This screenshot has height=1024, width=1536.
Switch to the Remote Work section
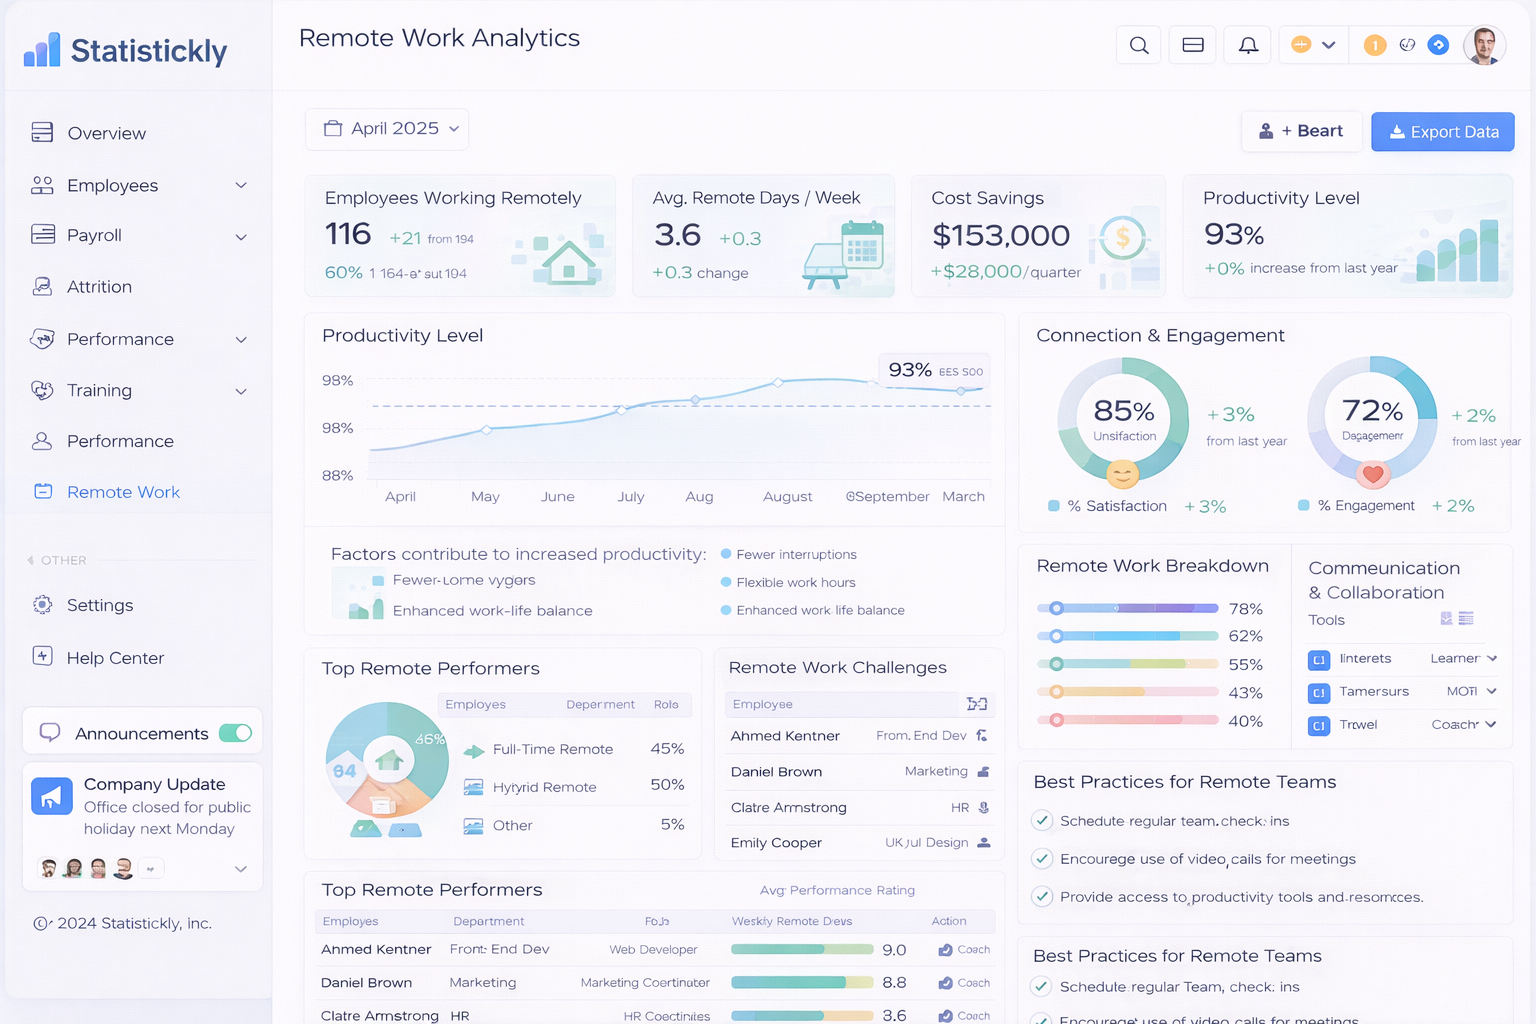click(123, 491)
